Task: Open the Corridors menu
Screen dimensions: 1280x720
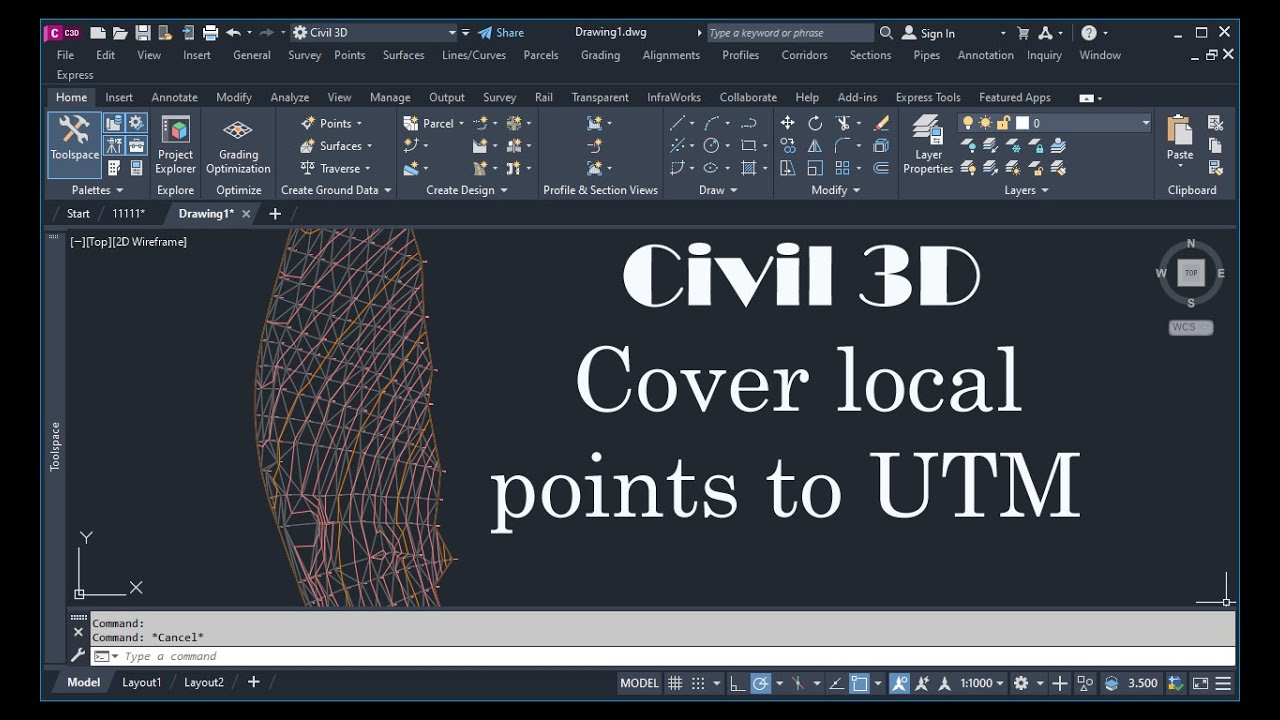Action: 804,55
